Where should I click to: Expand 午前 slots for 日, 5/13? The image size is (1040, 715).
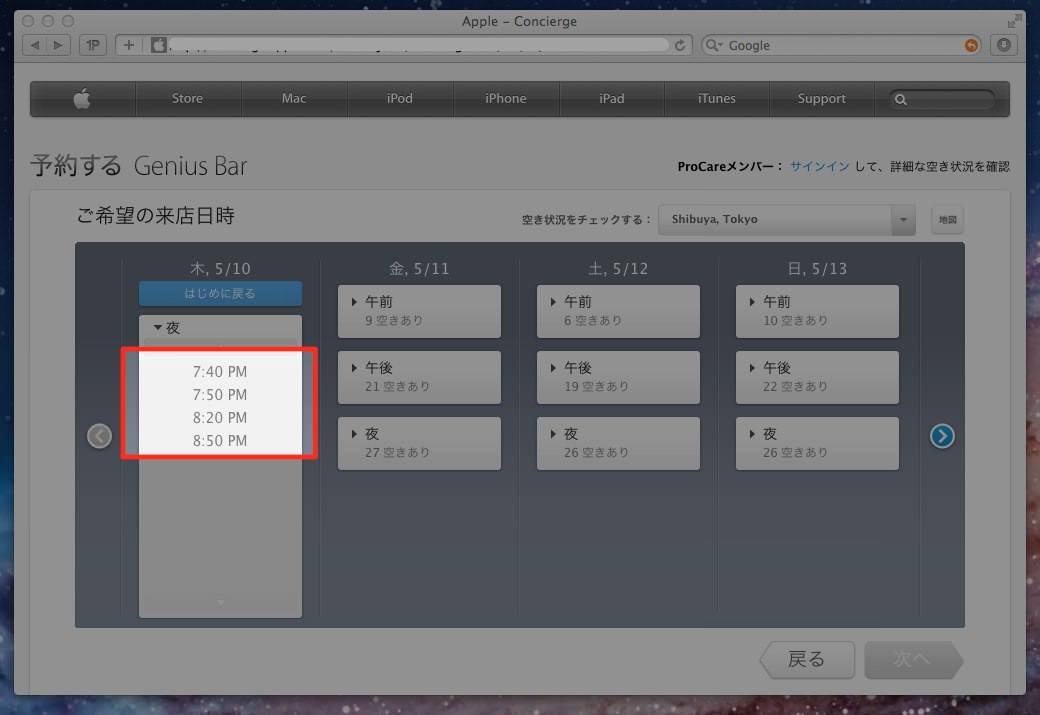point(817,311)
